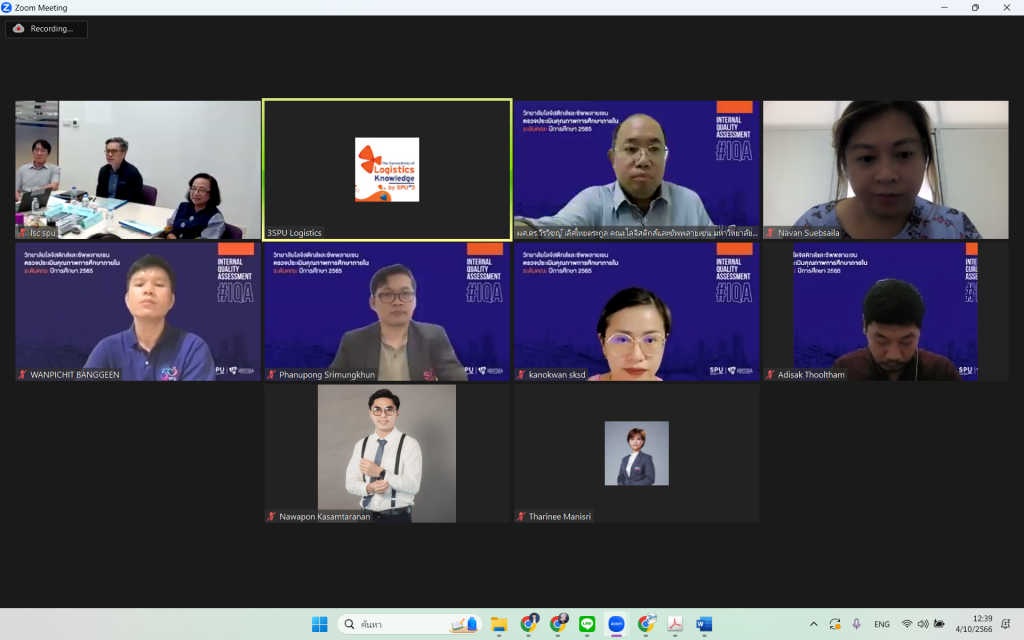
Task: Select the lsc spu meeting room video tile
Action: tap(138, 170)
